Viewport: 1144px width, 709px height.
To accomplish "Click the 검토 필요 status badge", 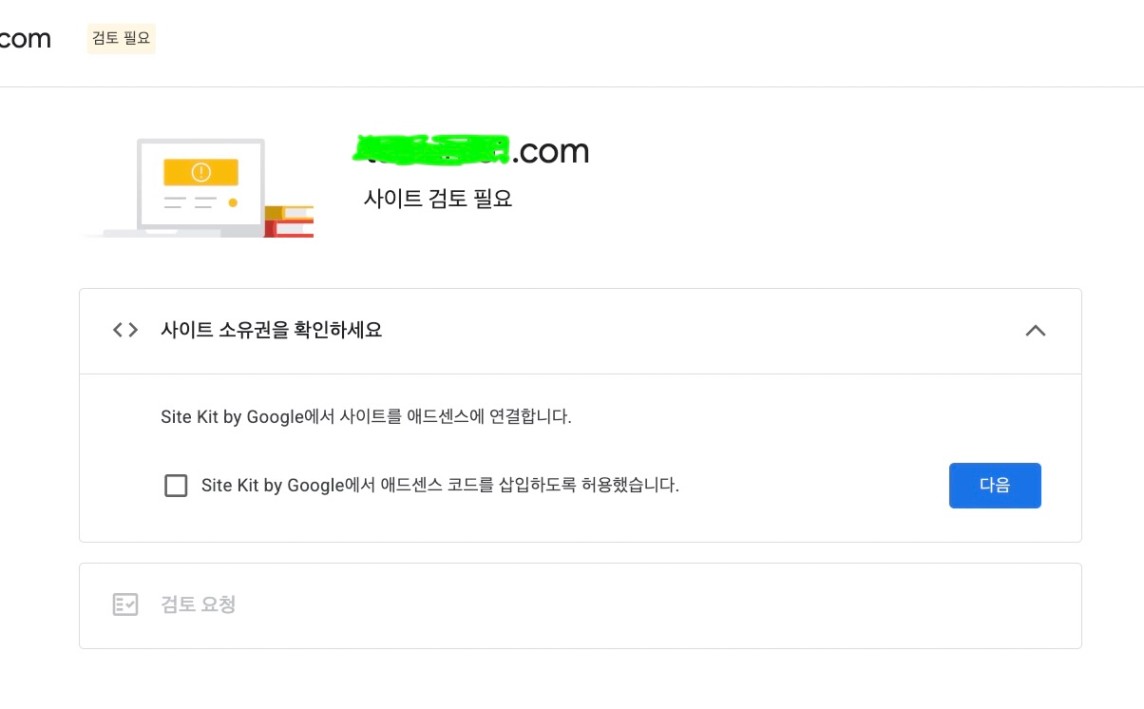I will [x=121, y=38].
